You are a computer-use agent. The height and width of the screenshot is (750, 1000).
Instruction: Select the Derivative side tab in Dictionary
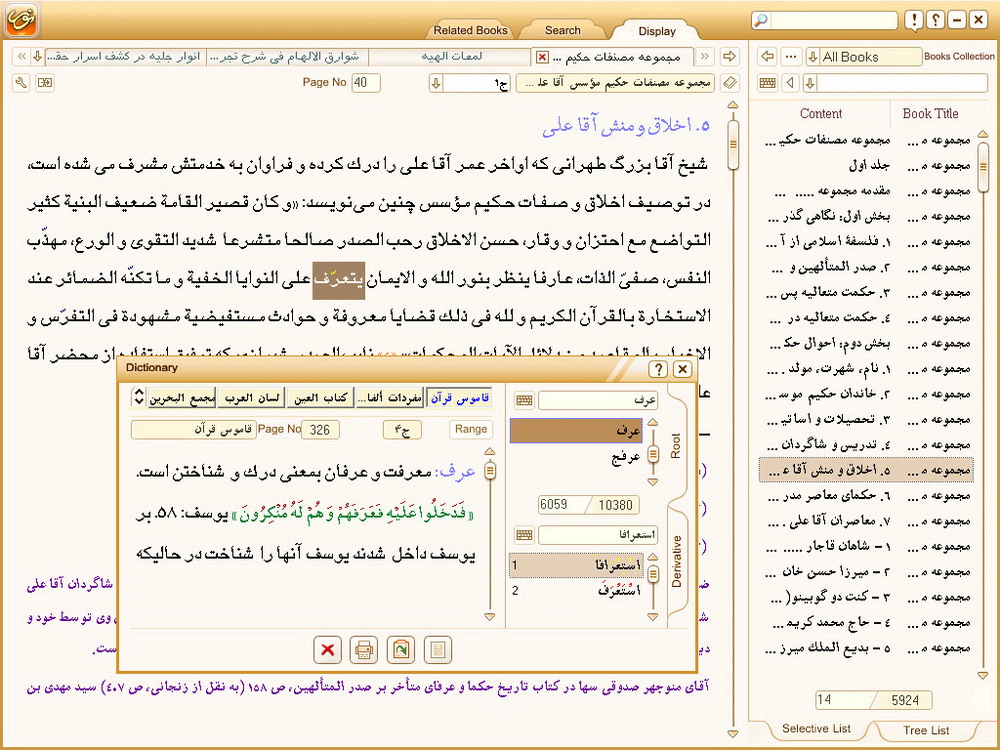(x=676, y=560)
